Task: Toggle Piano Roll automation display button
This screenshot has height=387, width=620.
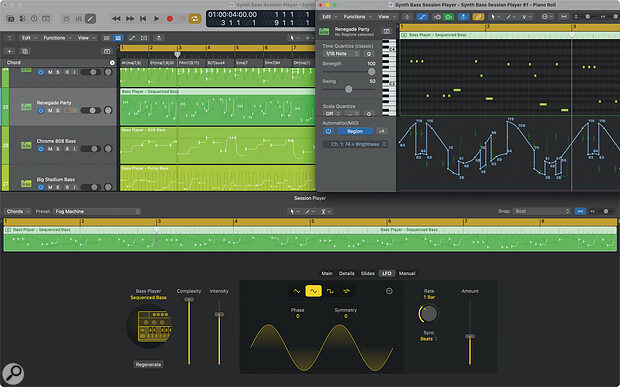Action: [x=422, y=17]
